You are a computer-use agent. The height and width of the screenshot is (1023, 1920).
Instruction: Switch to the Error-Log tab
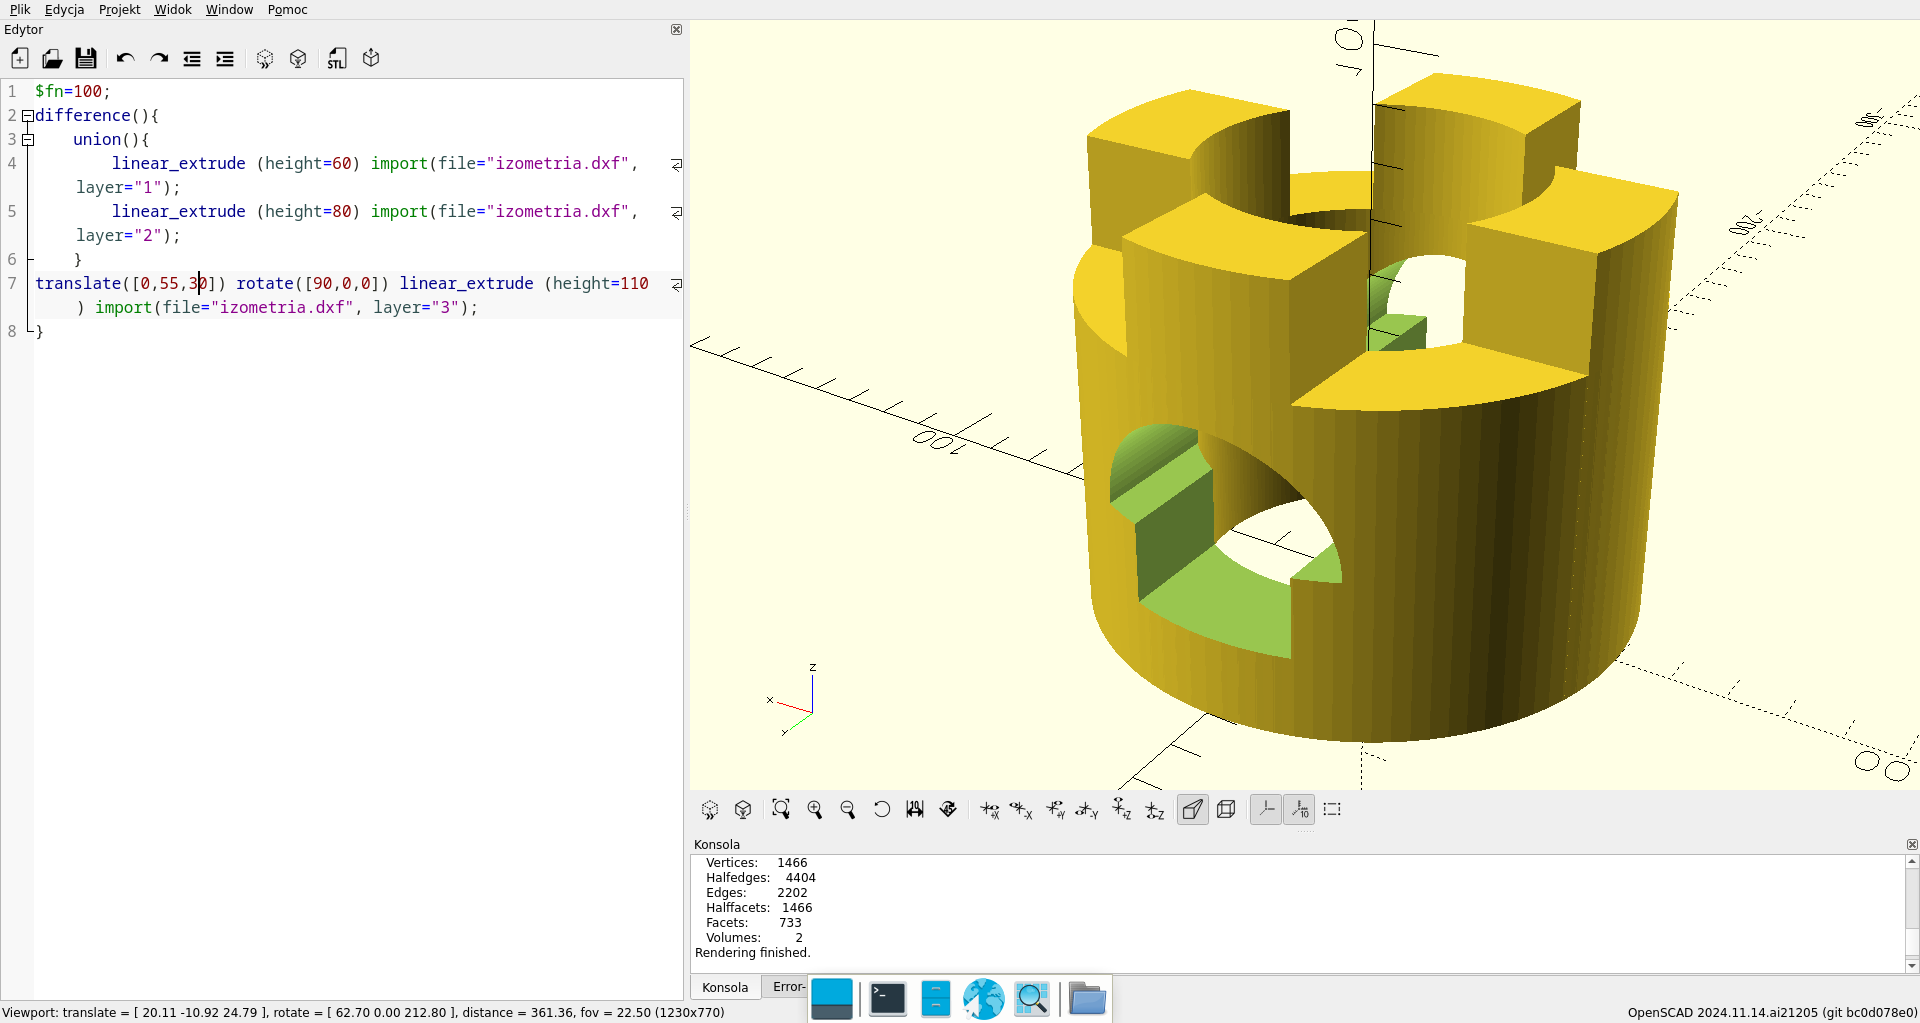(x=789, y=987)
